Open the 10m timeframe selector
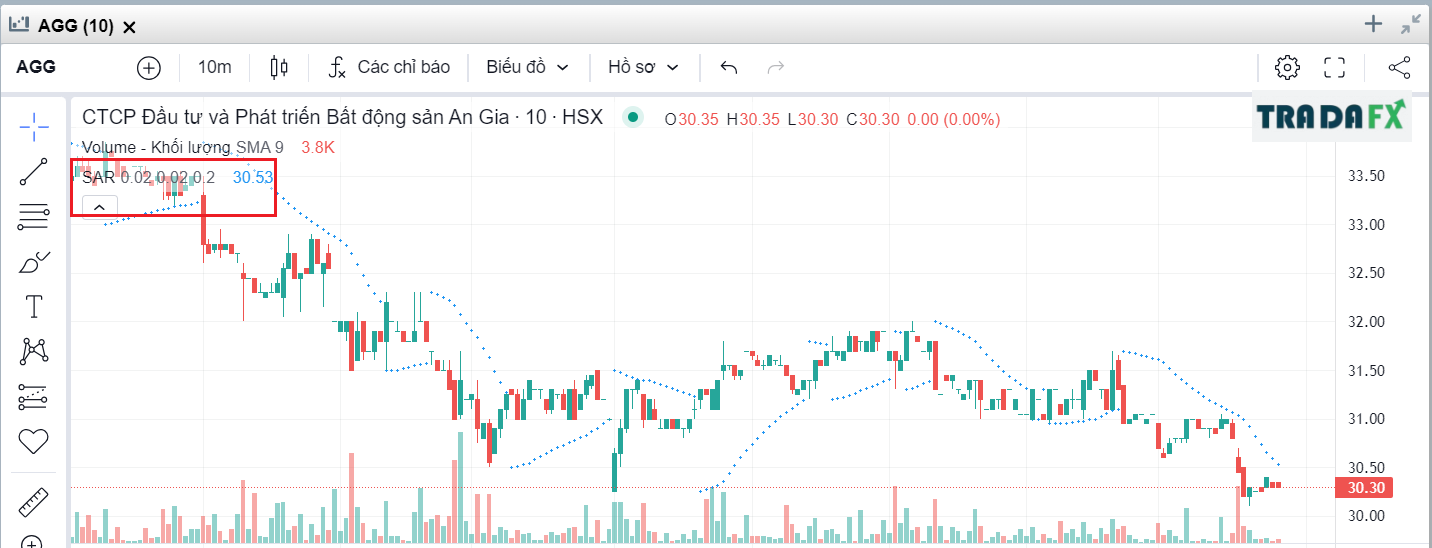The image size is (1432, 548). (x=215, y=67)
